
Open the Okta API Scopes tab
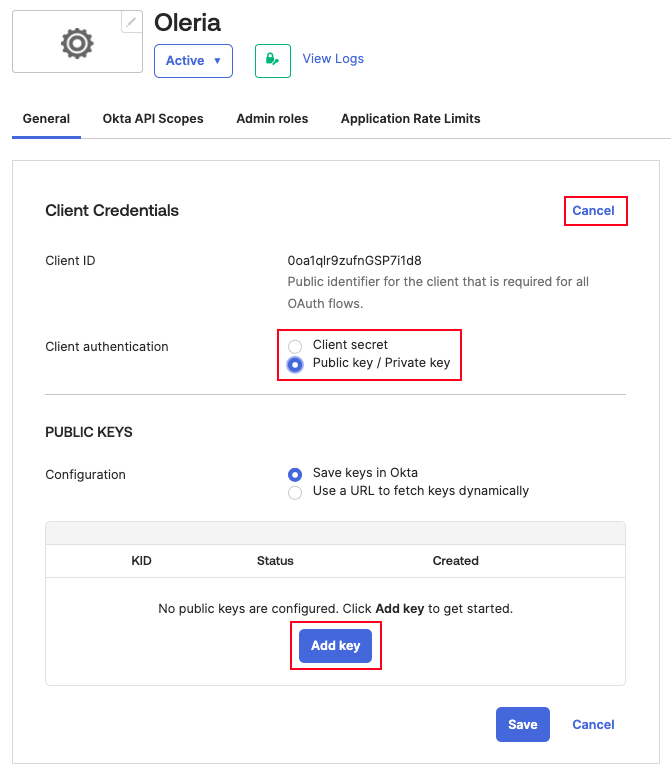click(x=153, y=119)
